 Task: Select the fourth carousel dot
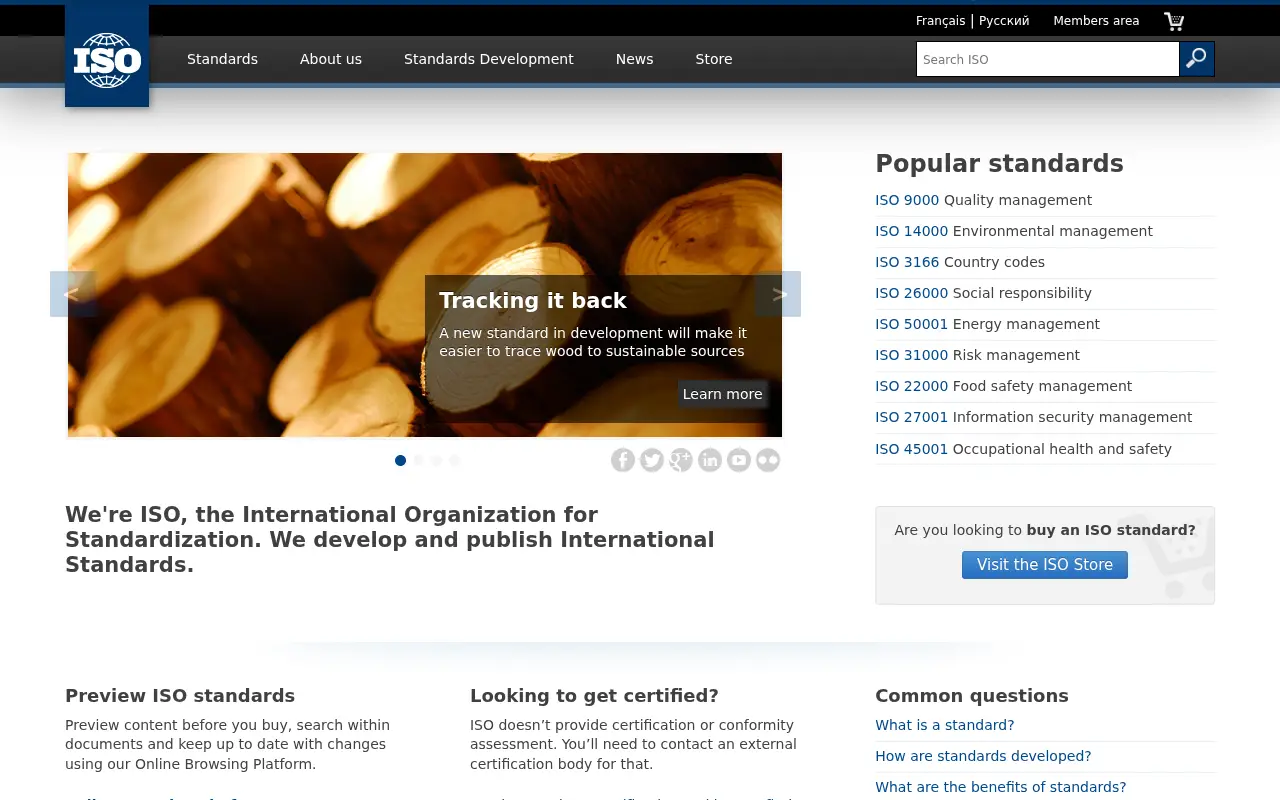click(454, 460)
